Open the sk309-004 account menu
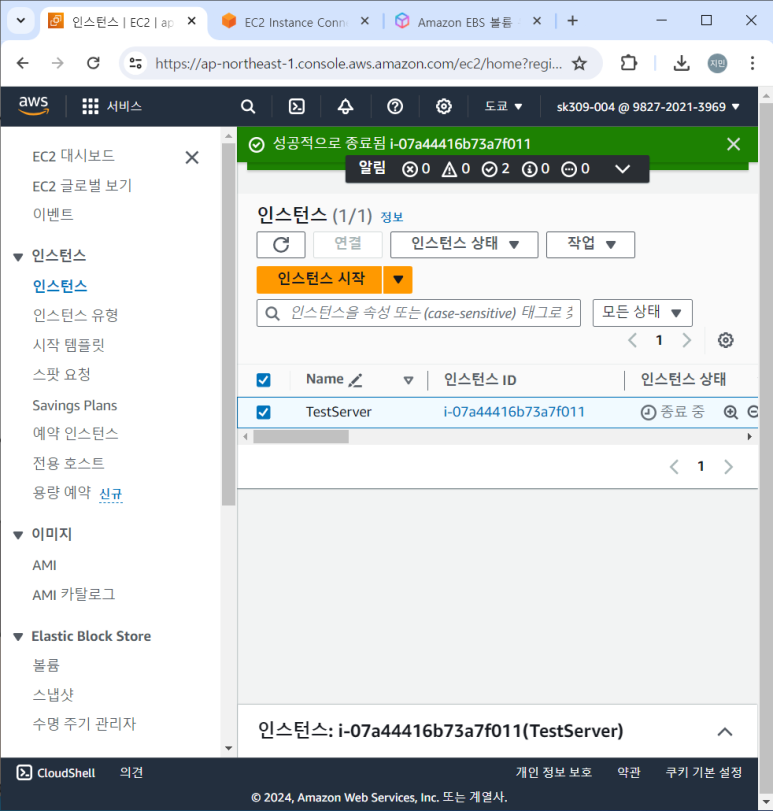773x811 pixels. click(648, 107)
